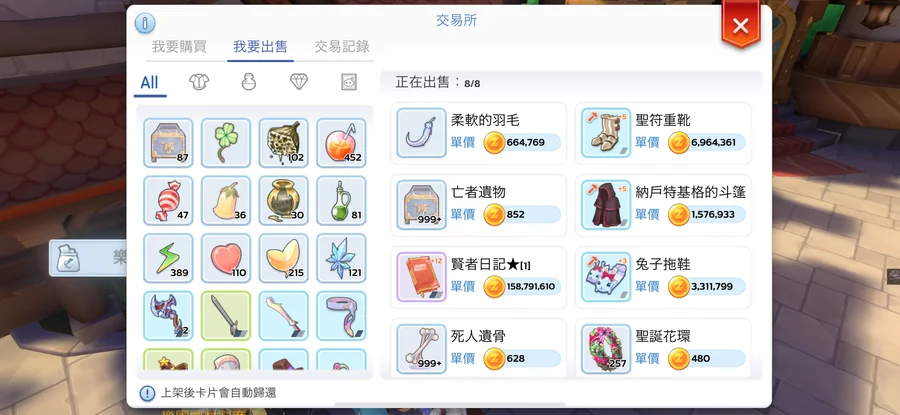The image size is (900, 415).
Task: Select the potion bottle filter icon
Action: [248, 82]
